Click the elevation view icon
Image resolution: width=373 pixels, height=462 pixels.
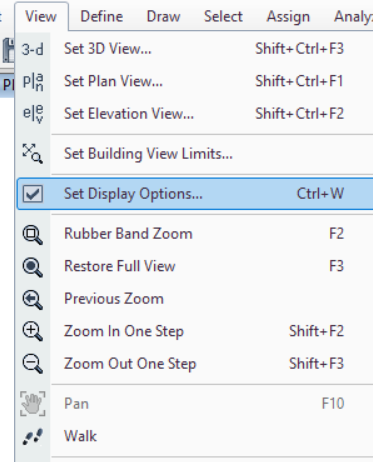pos(33,114)
